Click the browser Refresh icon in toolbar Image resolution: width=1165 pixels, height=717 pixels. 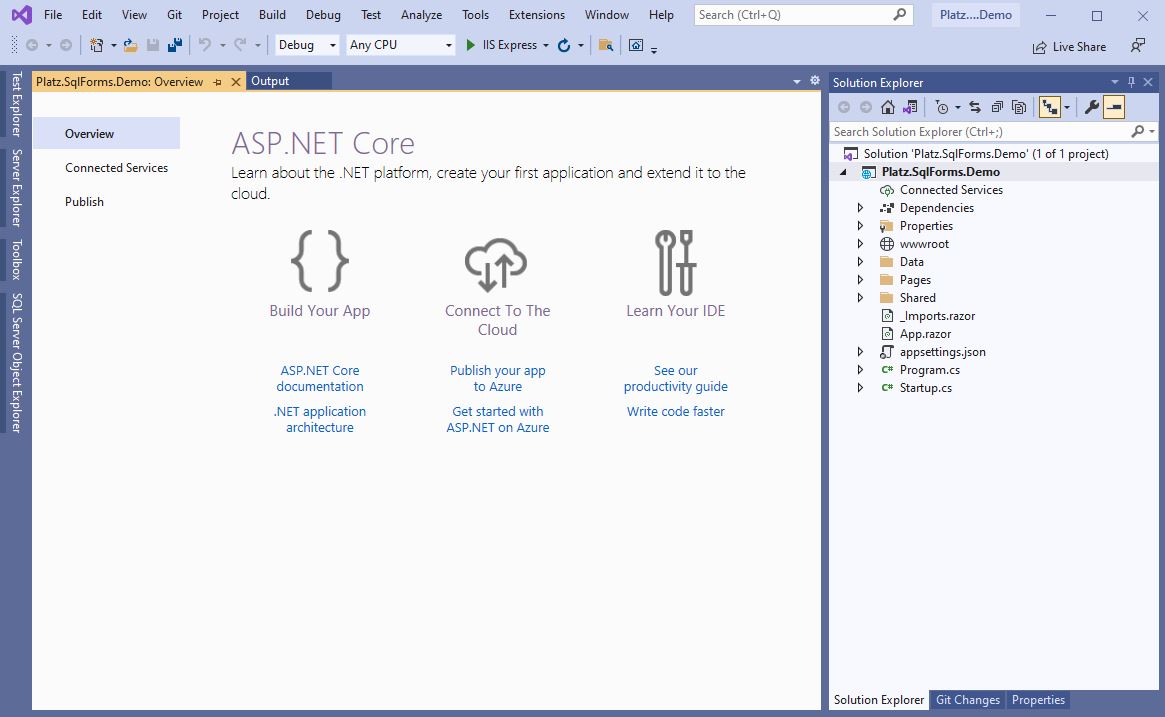[564, 45]
